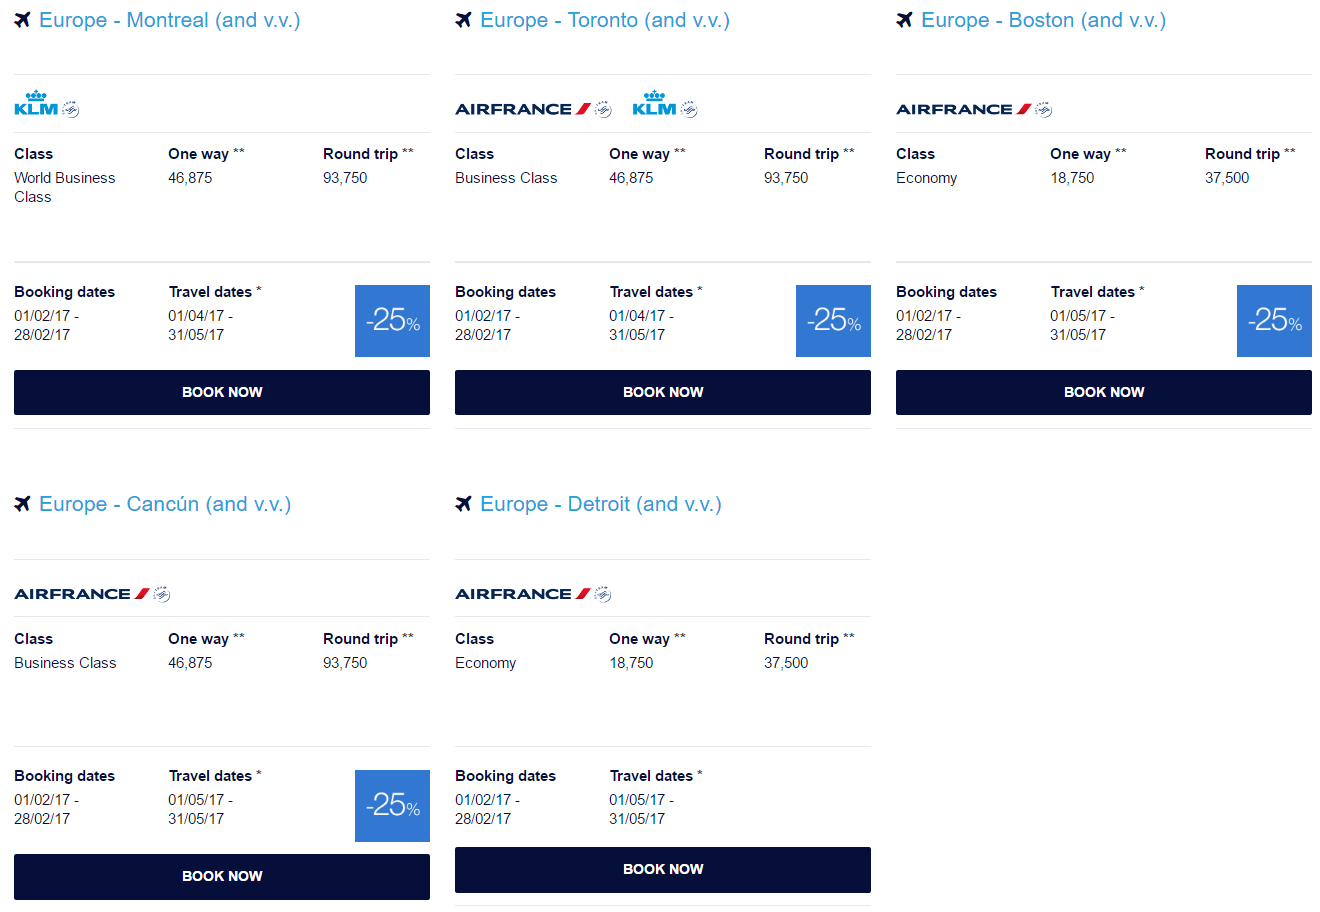Select Boston round trip miles 37,500

(x=1227, y=178)
